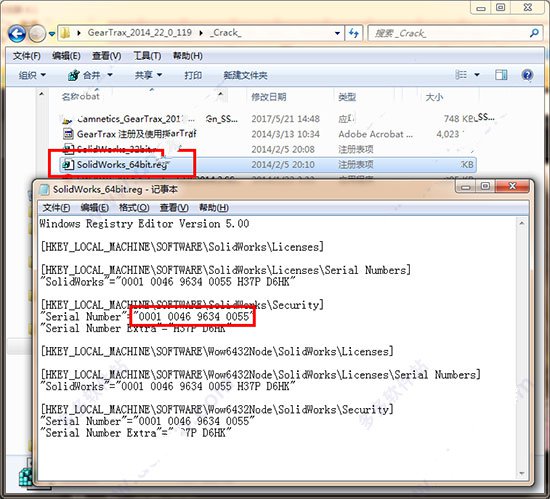Minimize the Notepad window
This screenshot has width=550, height=499.
pos(466,186)
